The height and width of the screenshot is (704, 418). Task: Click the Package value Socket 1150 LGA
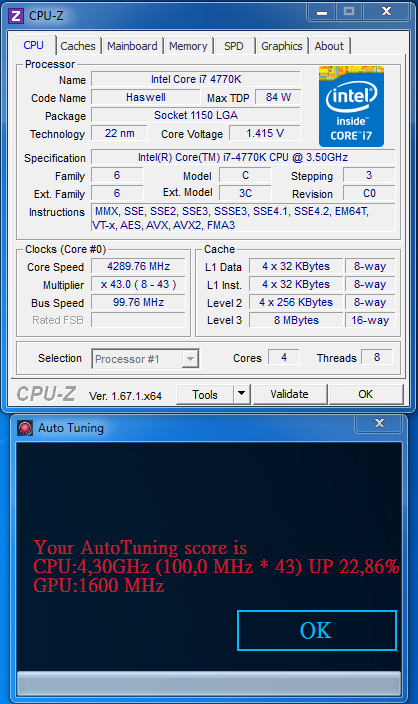(196, 115)
